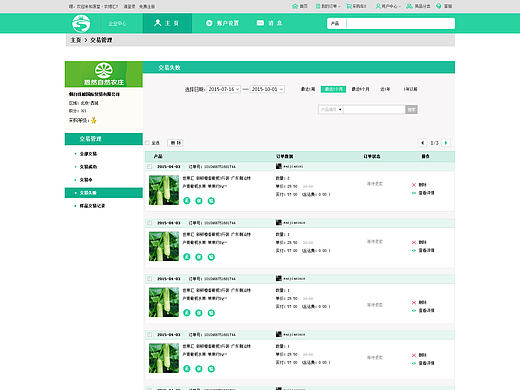Click the gray search button beside order search box
Image resolution: width=520 pixels, height=390 pixels.
[x=411, y=109]
